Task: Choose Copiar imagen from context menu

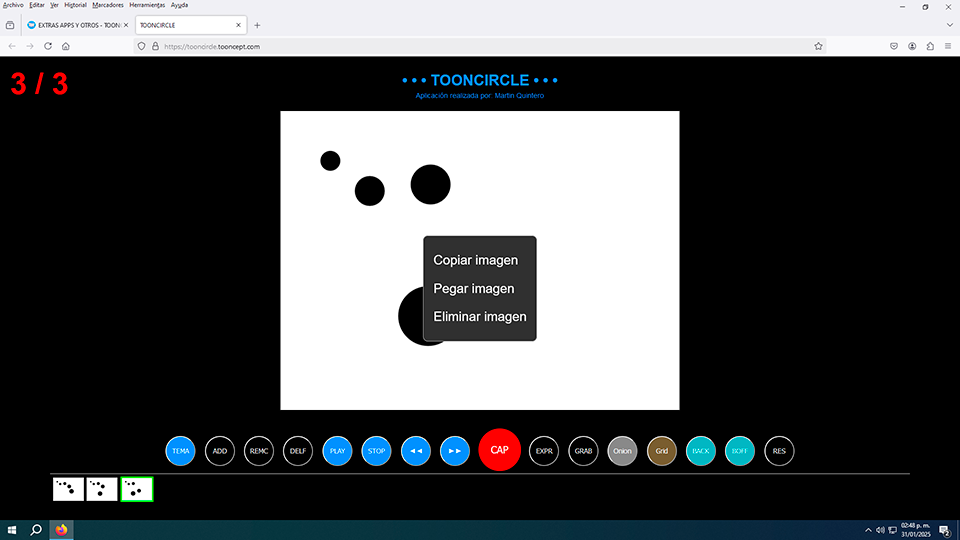Action: [475, 260]
